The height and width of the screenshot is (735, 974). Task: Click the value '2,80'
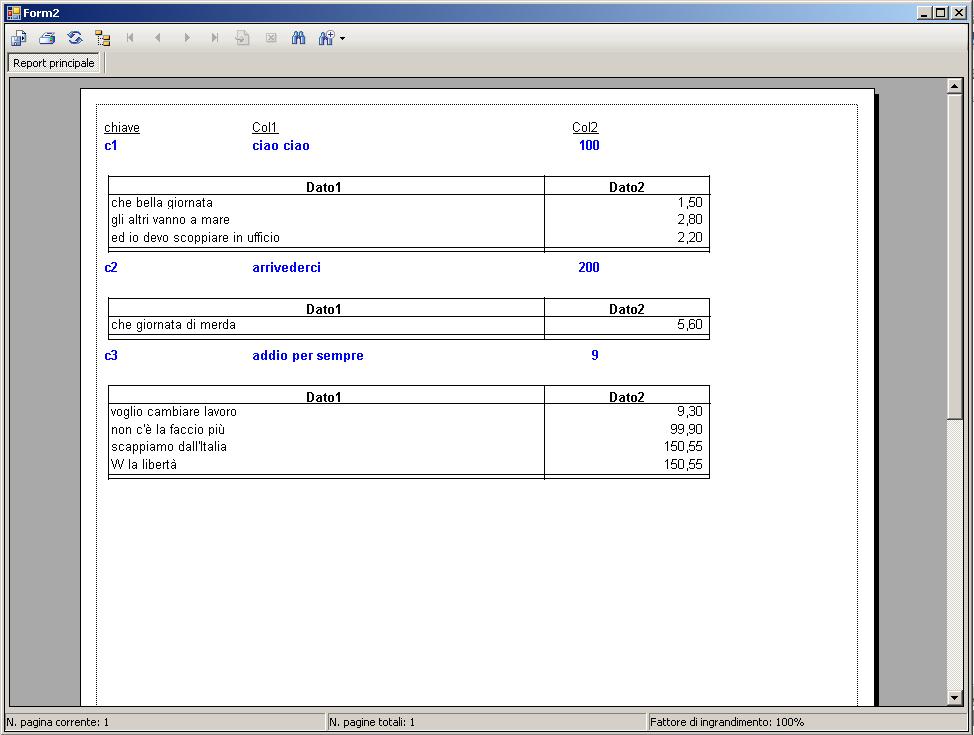point(690,220)
